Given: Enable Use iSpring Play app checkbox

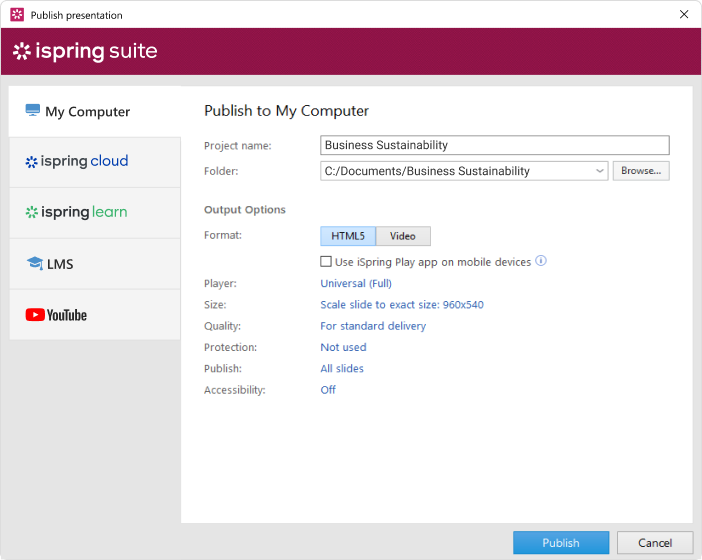Looking at the screenshot, I should pos(326,262).
